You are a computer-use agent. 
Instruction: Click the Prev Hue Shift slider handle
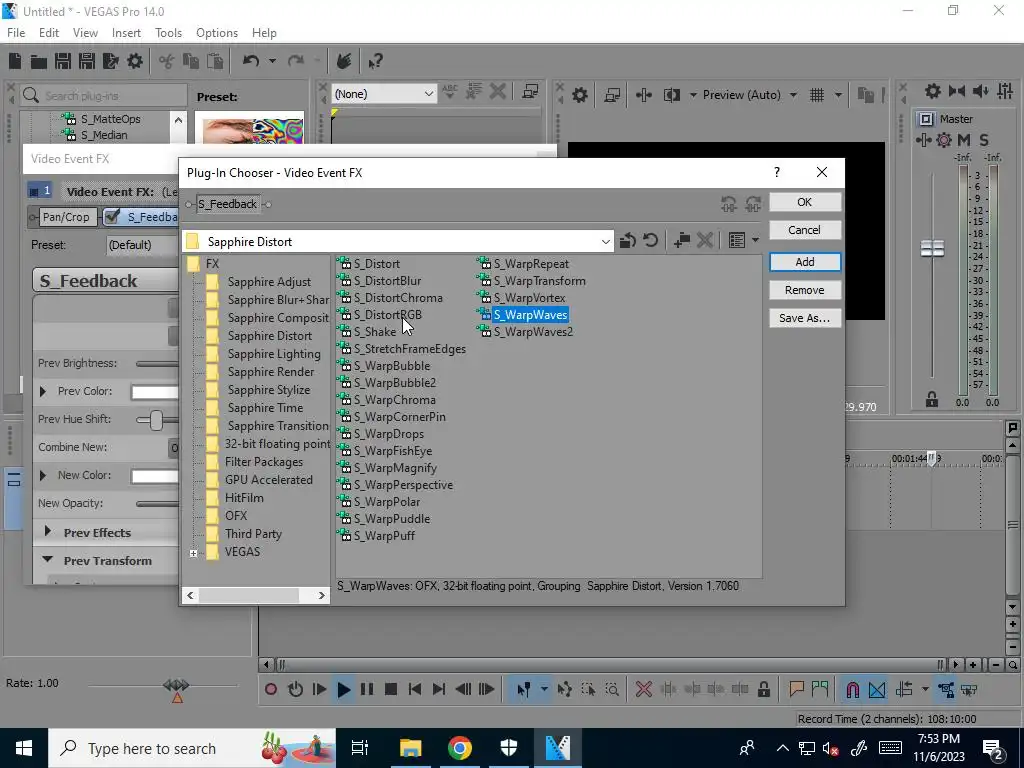click(x=156, y=420)
